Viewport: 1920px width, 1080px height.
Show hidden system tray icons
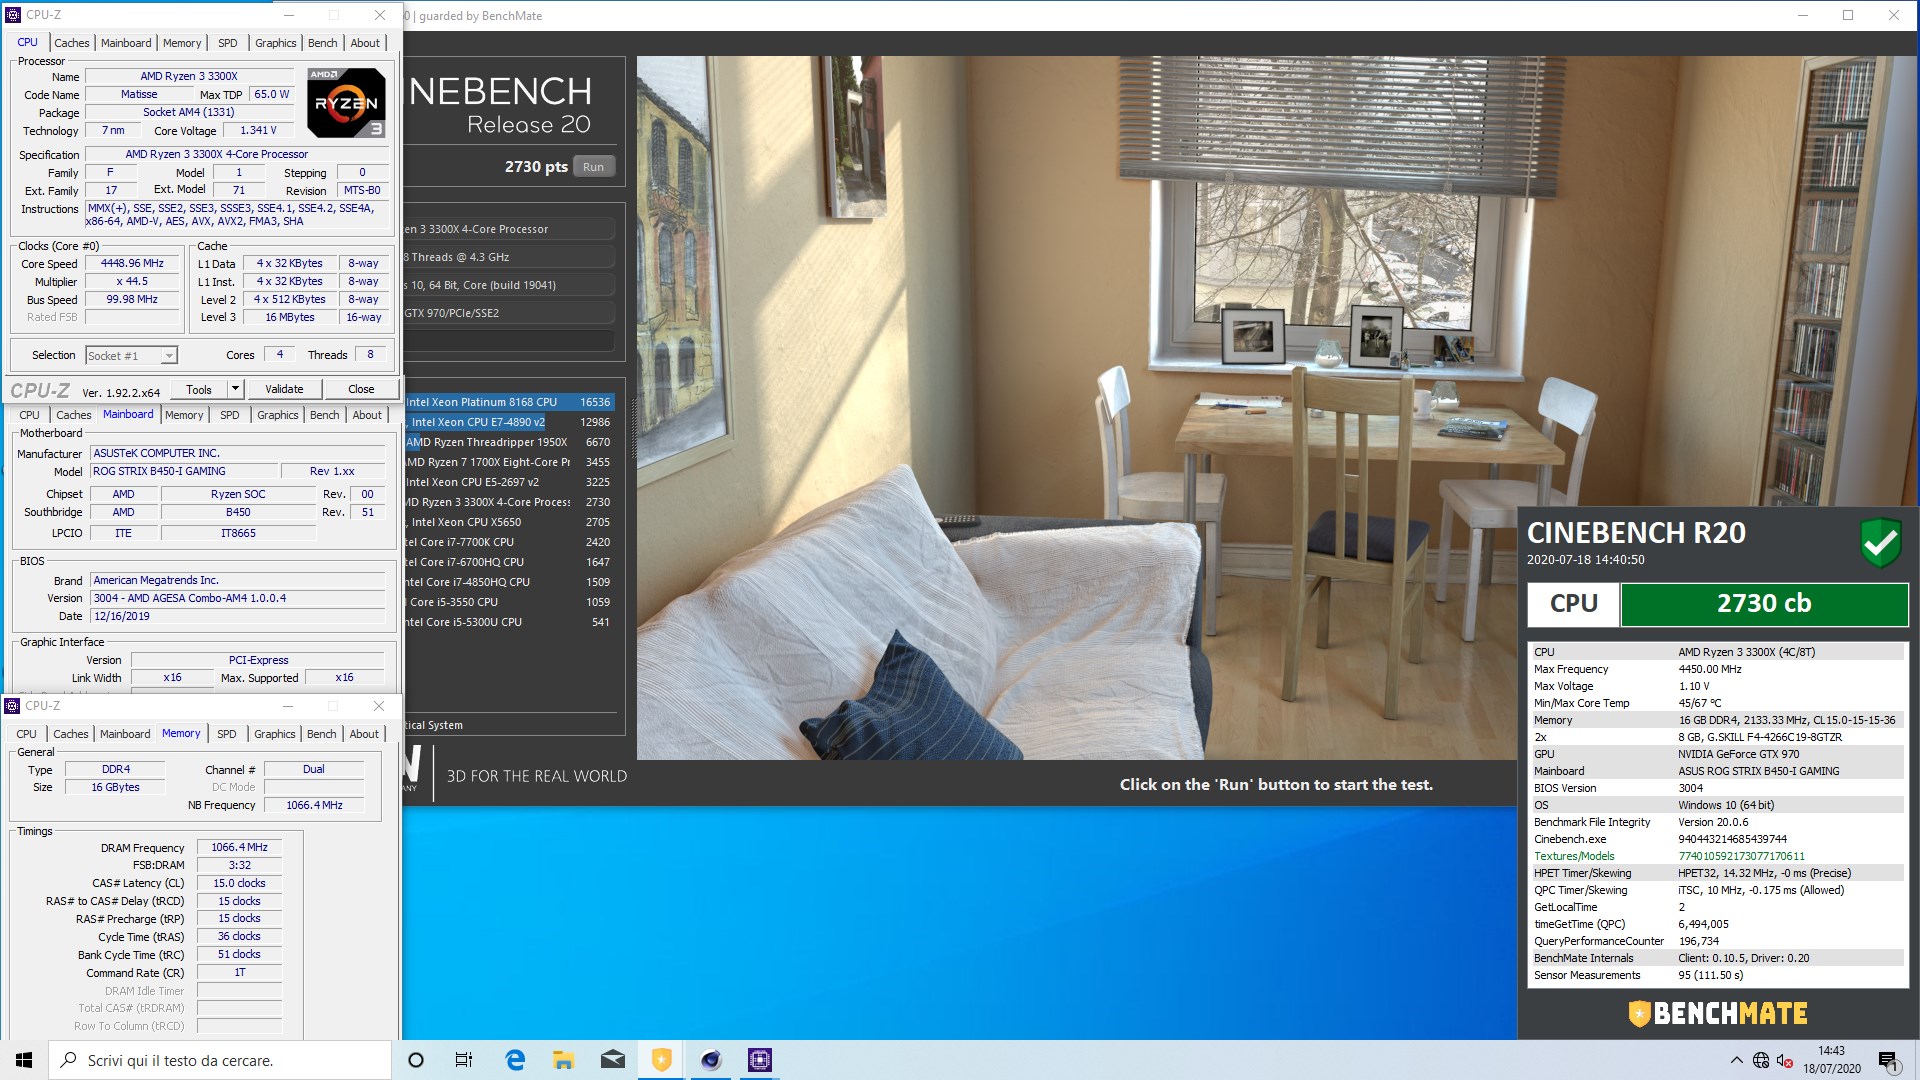(1736, 1060)
